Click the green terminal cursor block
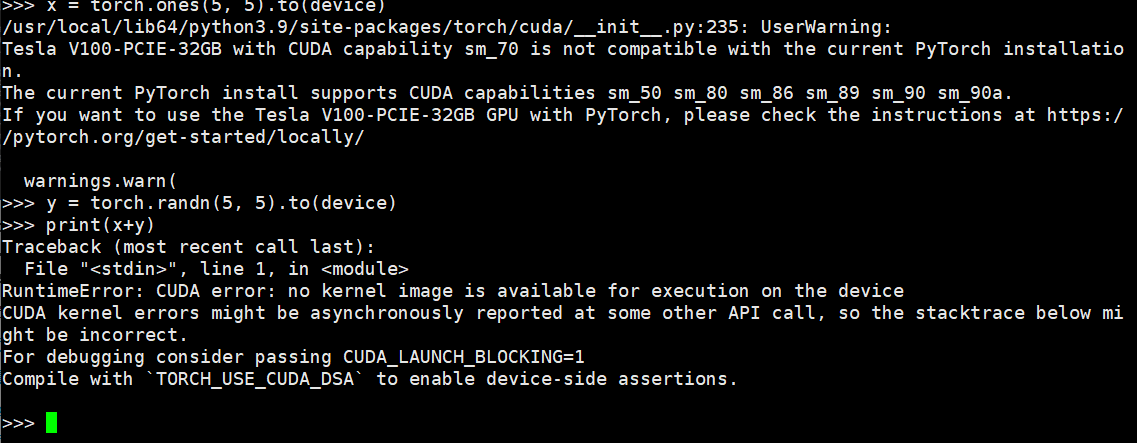This screenshot has height=443, width=1138. click(x=51, y=423)
